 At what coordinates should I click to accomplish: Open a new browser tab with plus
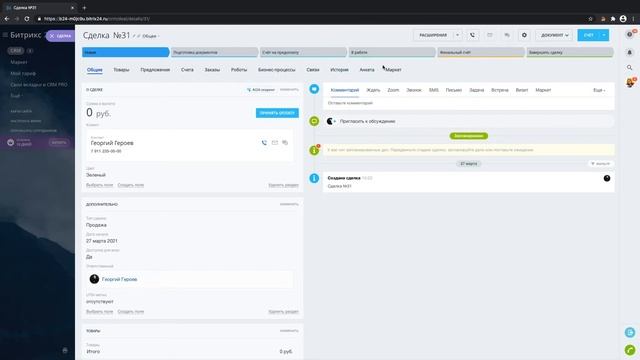coord(84,8)
